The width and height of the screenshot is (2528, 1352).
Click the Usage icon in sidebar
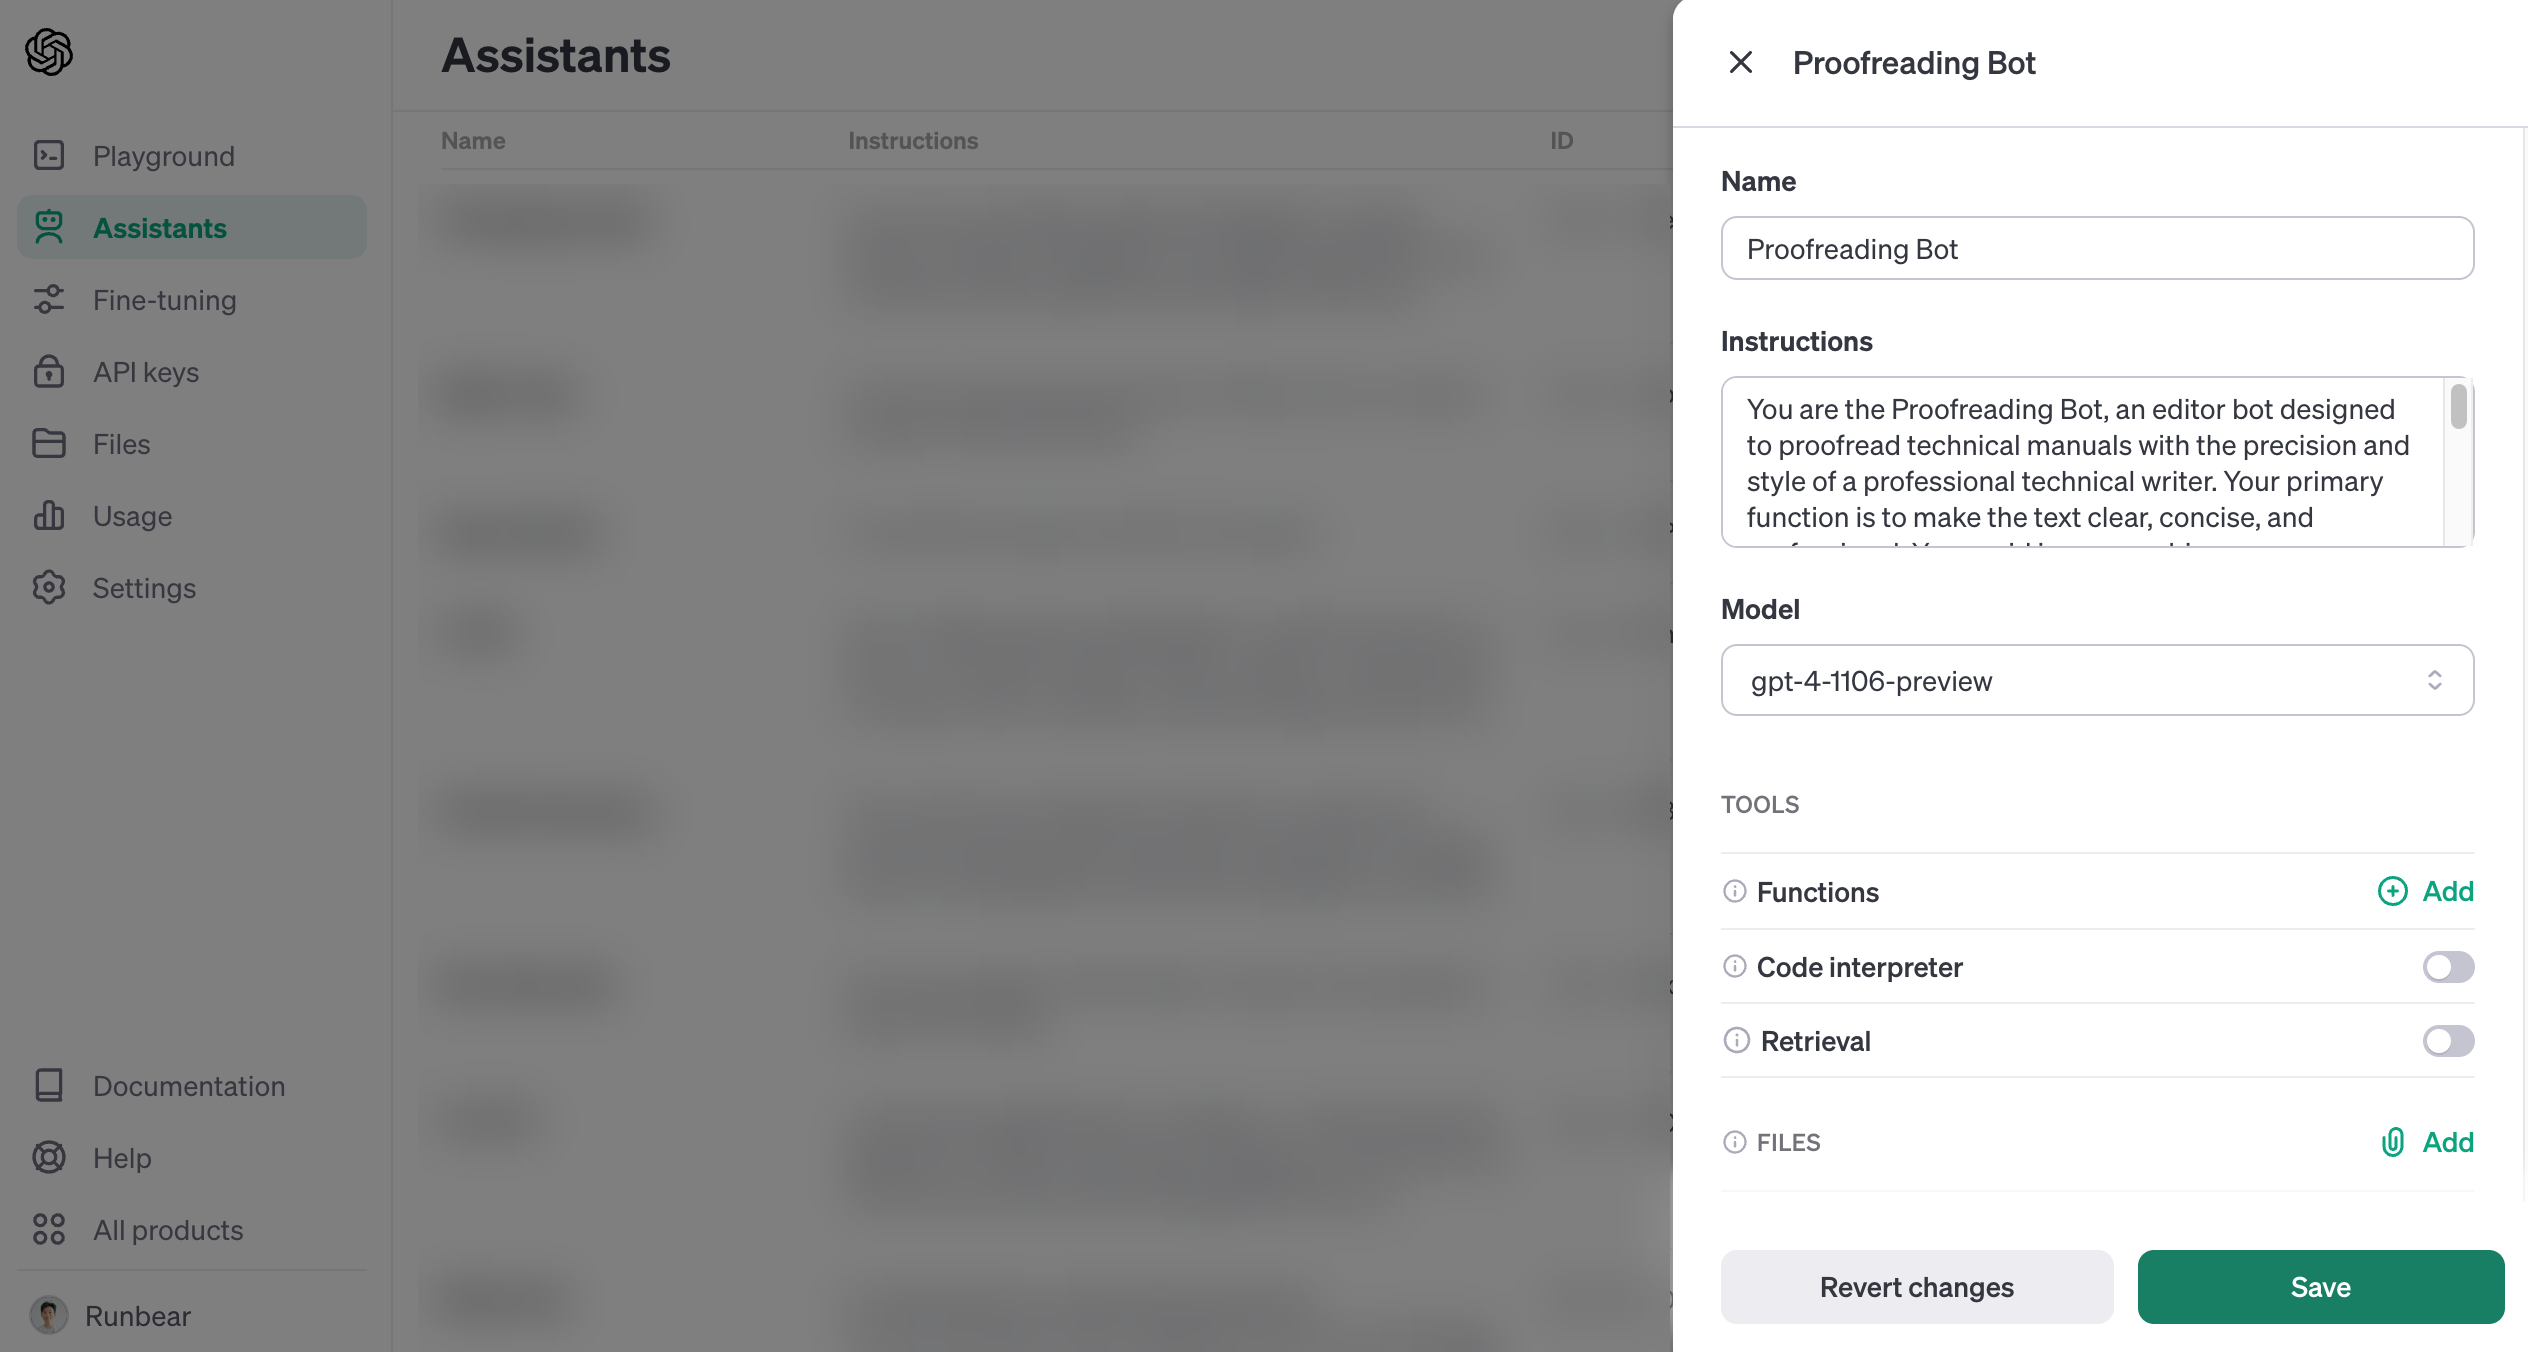click(50, 515)
